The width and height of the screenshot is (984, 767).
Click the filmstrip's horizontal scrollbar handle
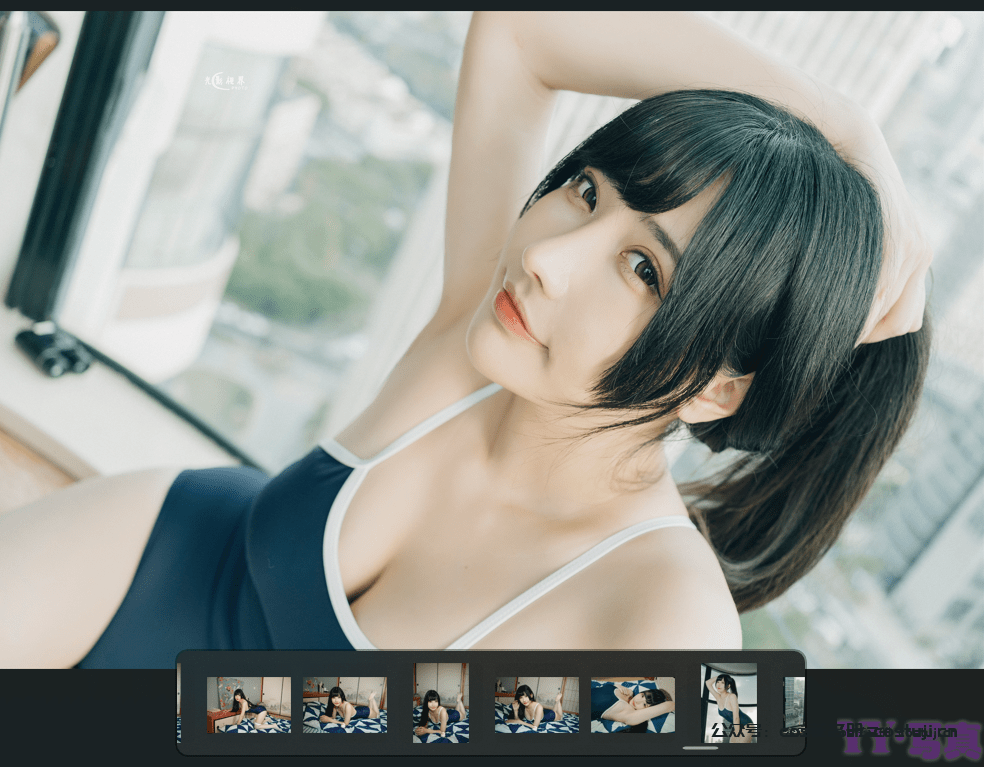pos(700,748)
